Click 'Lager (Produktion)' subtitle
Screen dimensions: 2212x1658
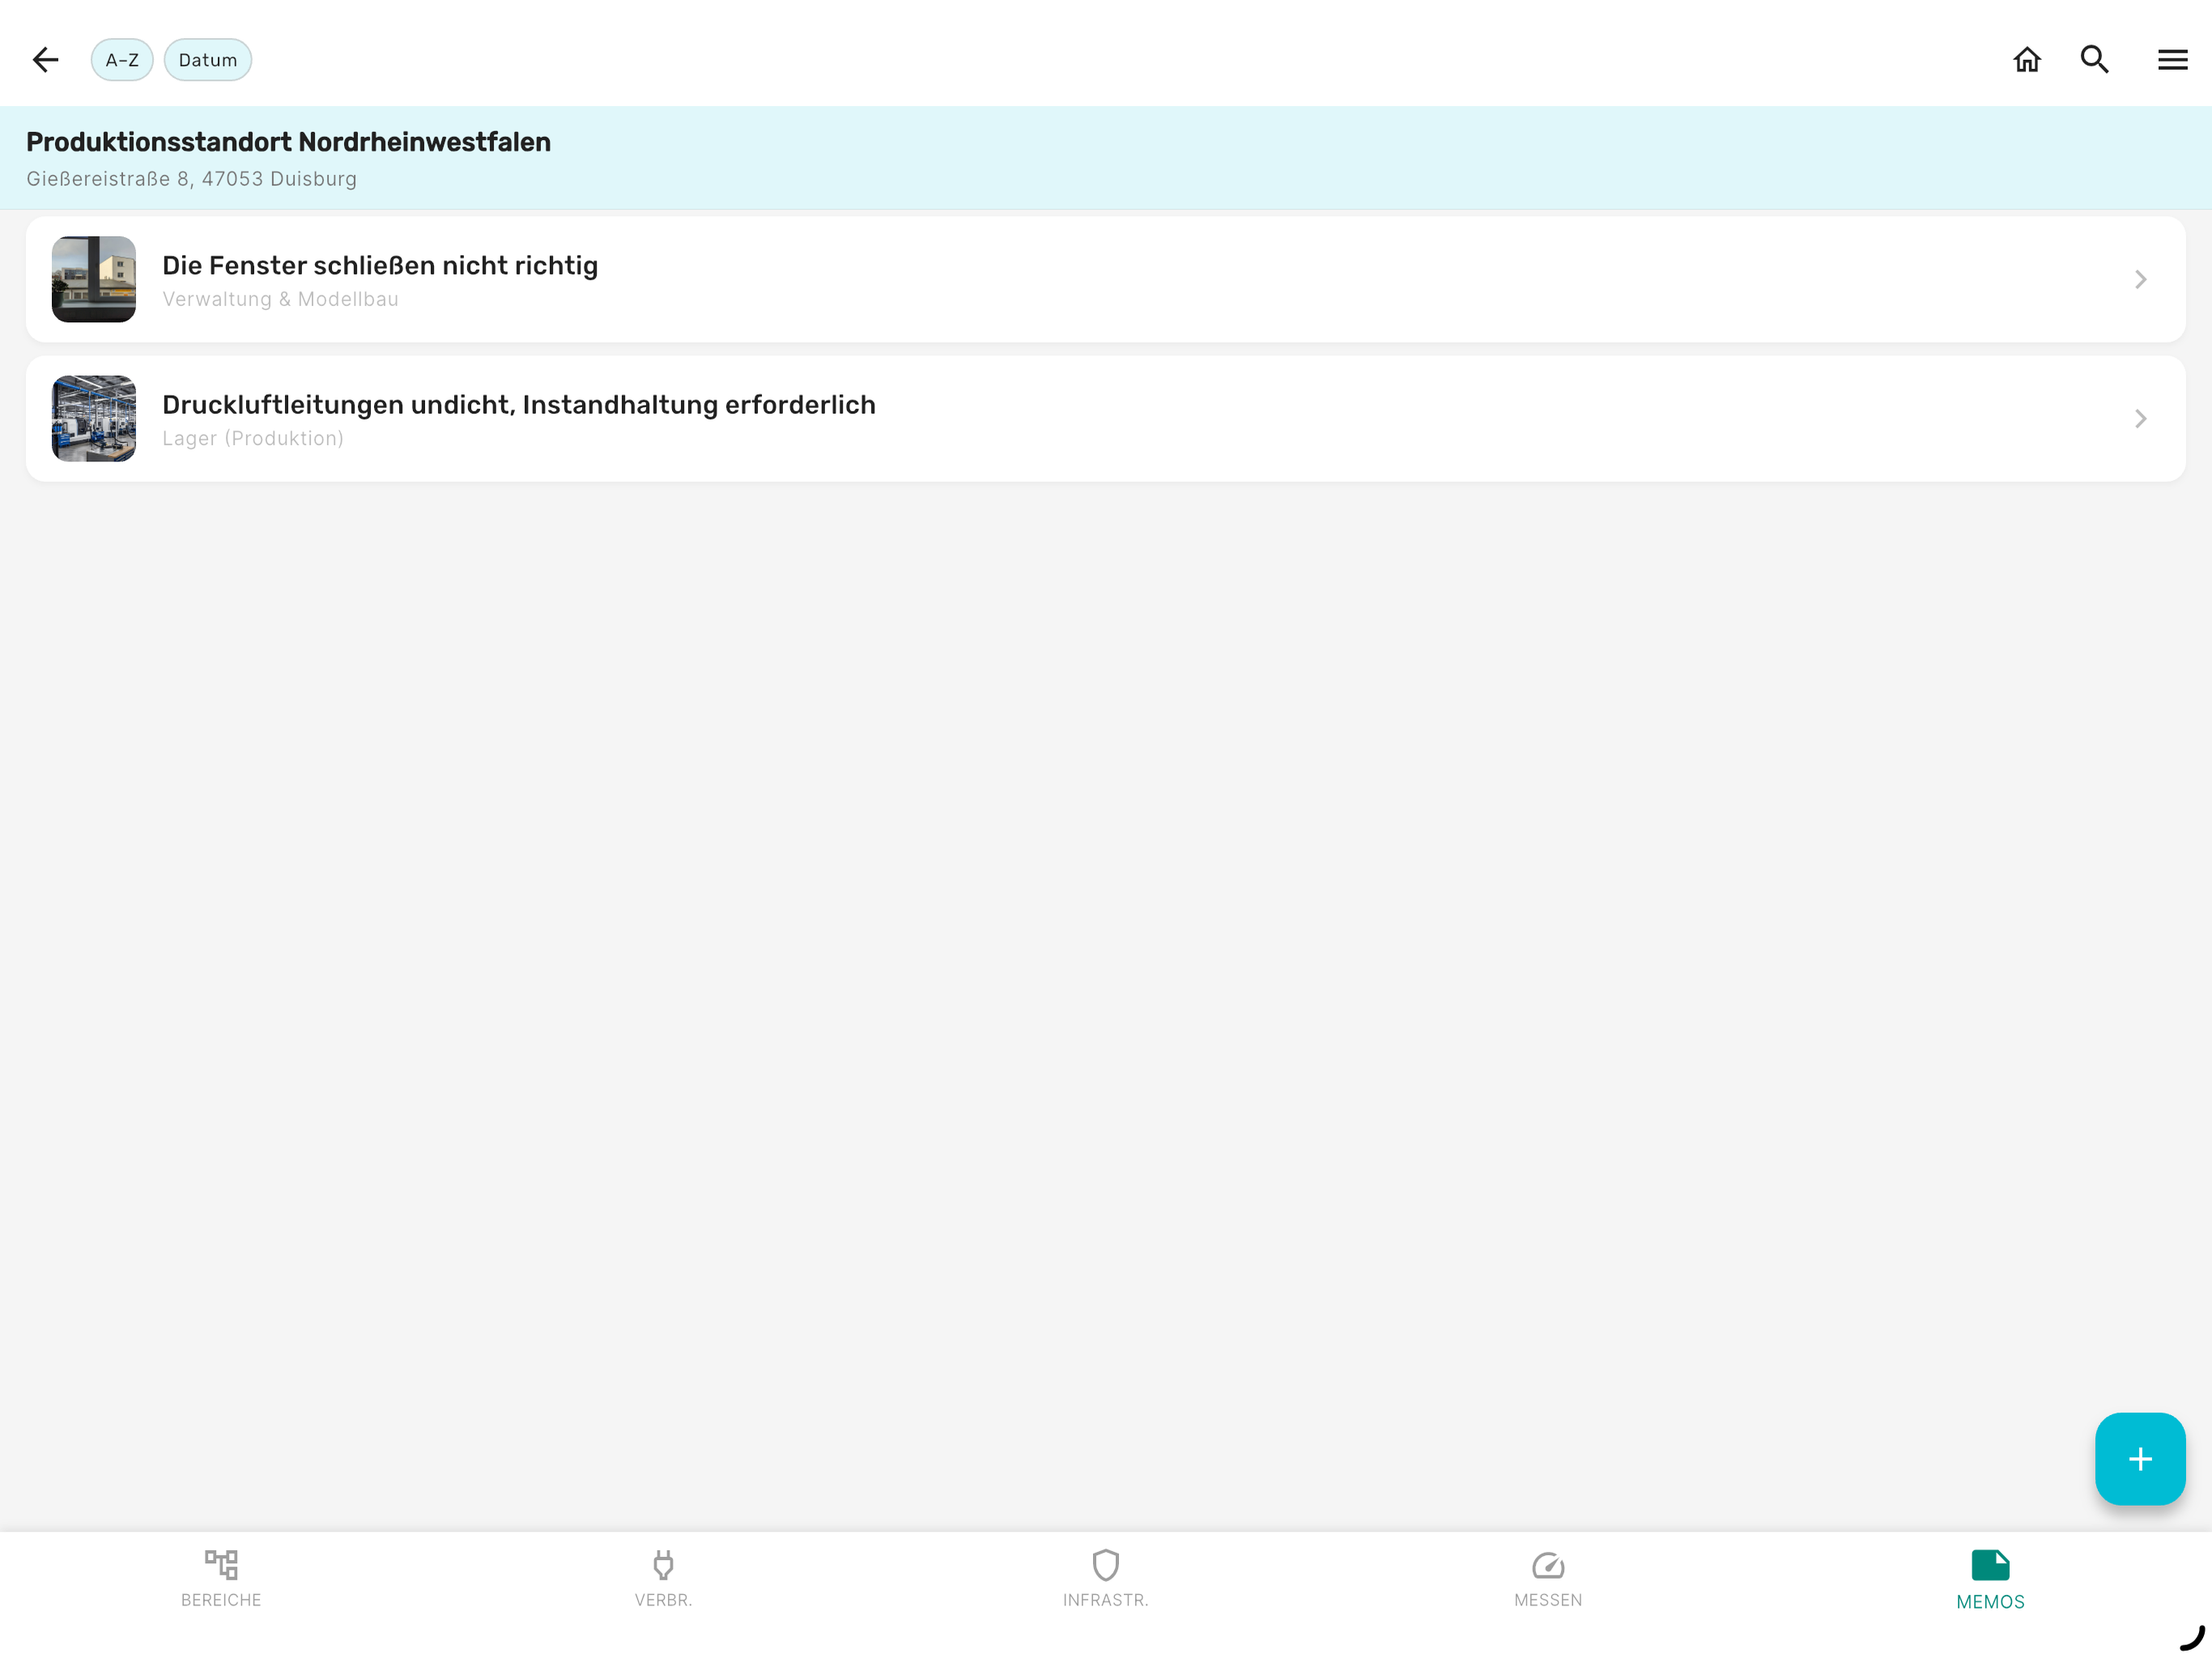253,438
